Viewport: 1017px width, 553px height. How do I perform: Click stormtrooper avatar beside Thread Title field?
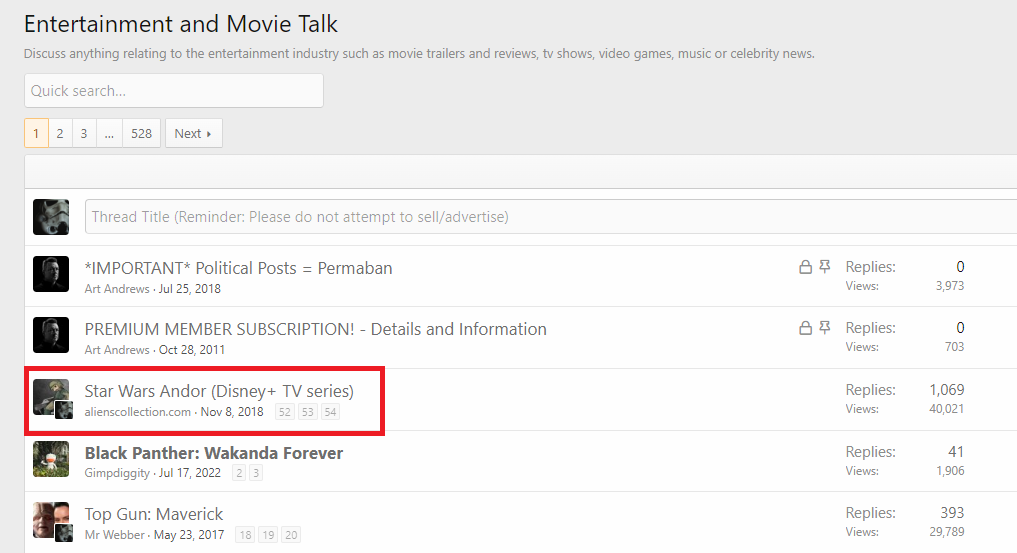tap(51, 217)
